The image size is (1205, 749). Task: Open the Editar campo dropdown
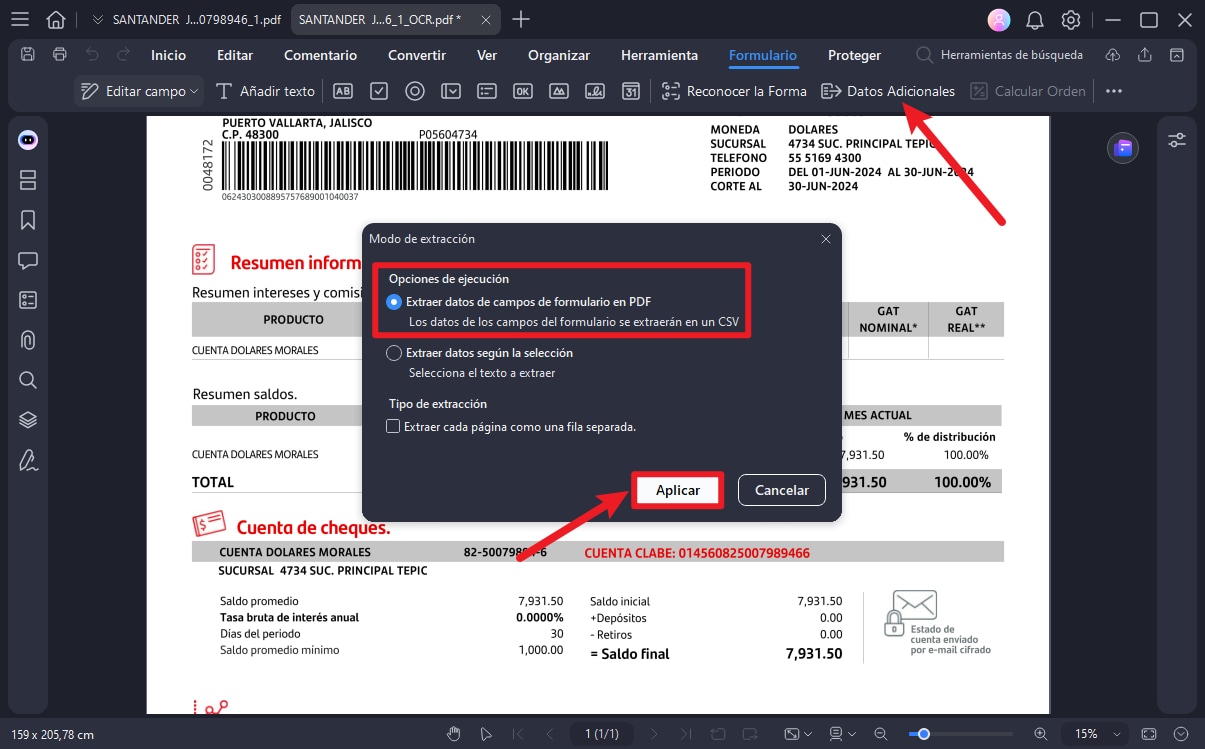click(138, 90)
